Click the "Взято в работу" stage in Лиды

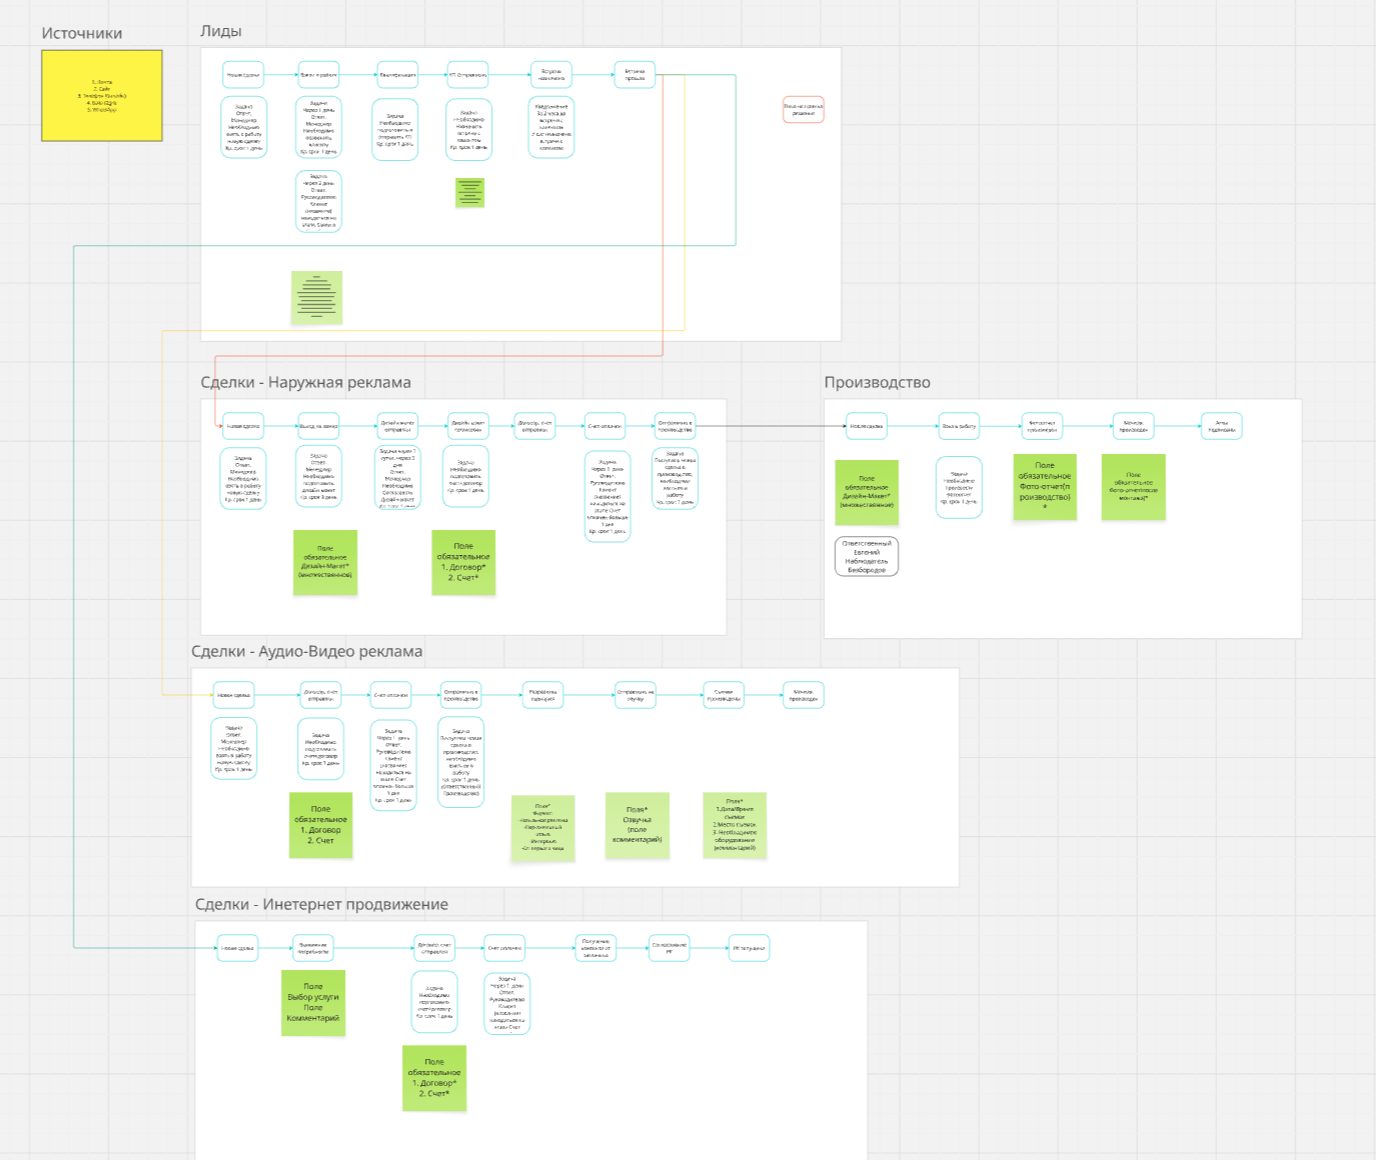(319, 75)
